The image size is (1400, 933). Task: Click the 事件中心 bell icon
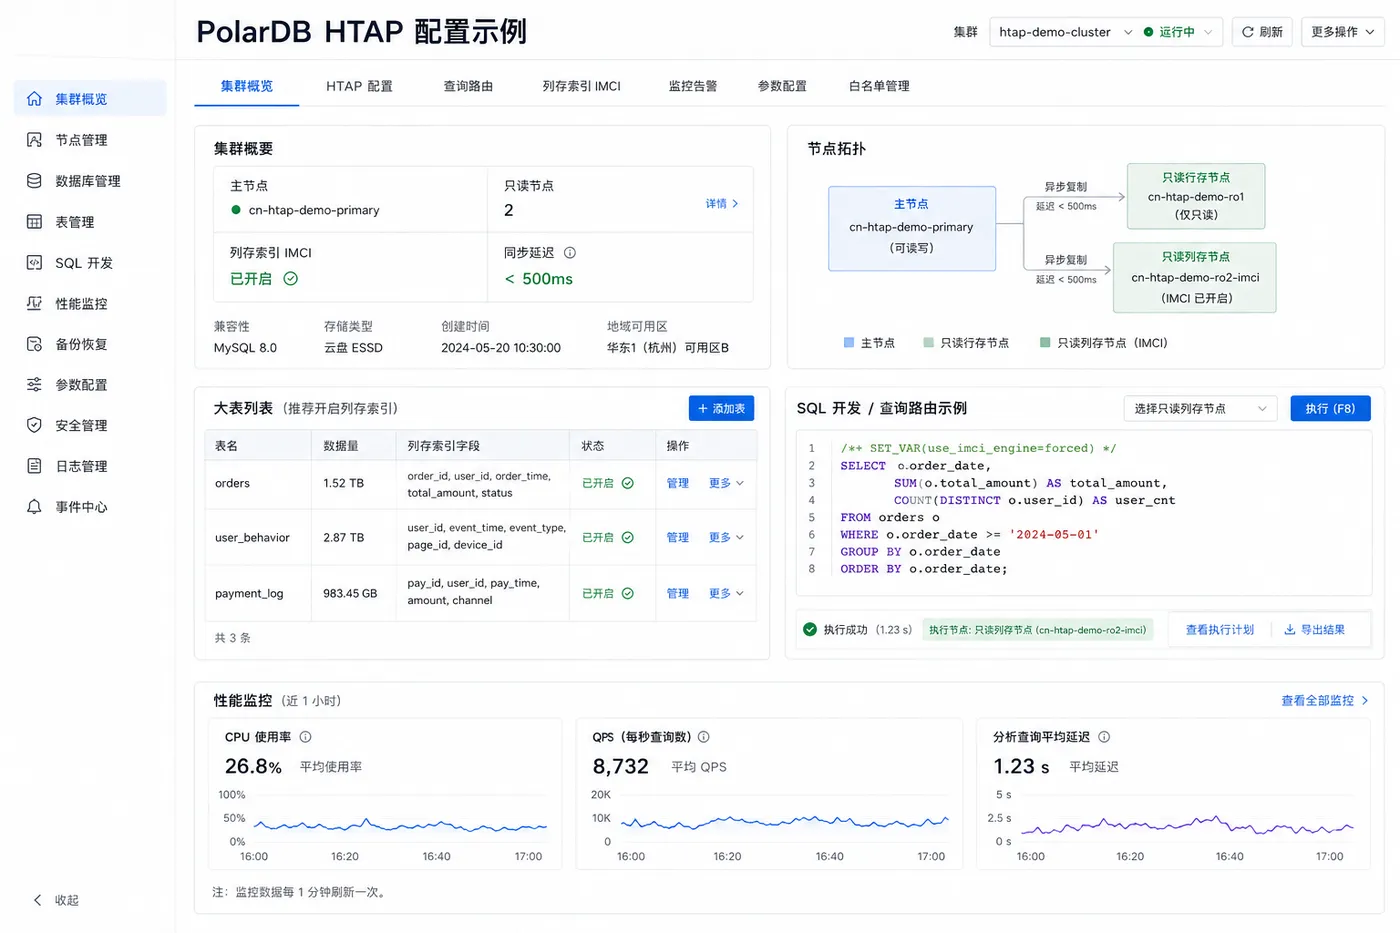pyautogui.click(x=34, y=507)
